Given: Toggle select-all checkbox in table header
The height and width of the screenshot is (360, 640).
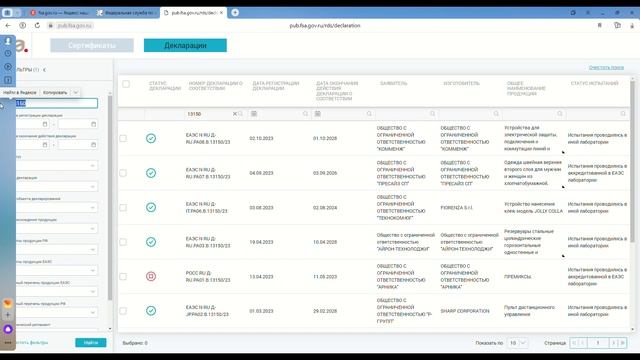Looking at the screenshot, I should [126, 84].
